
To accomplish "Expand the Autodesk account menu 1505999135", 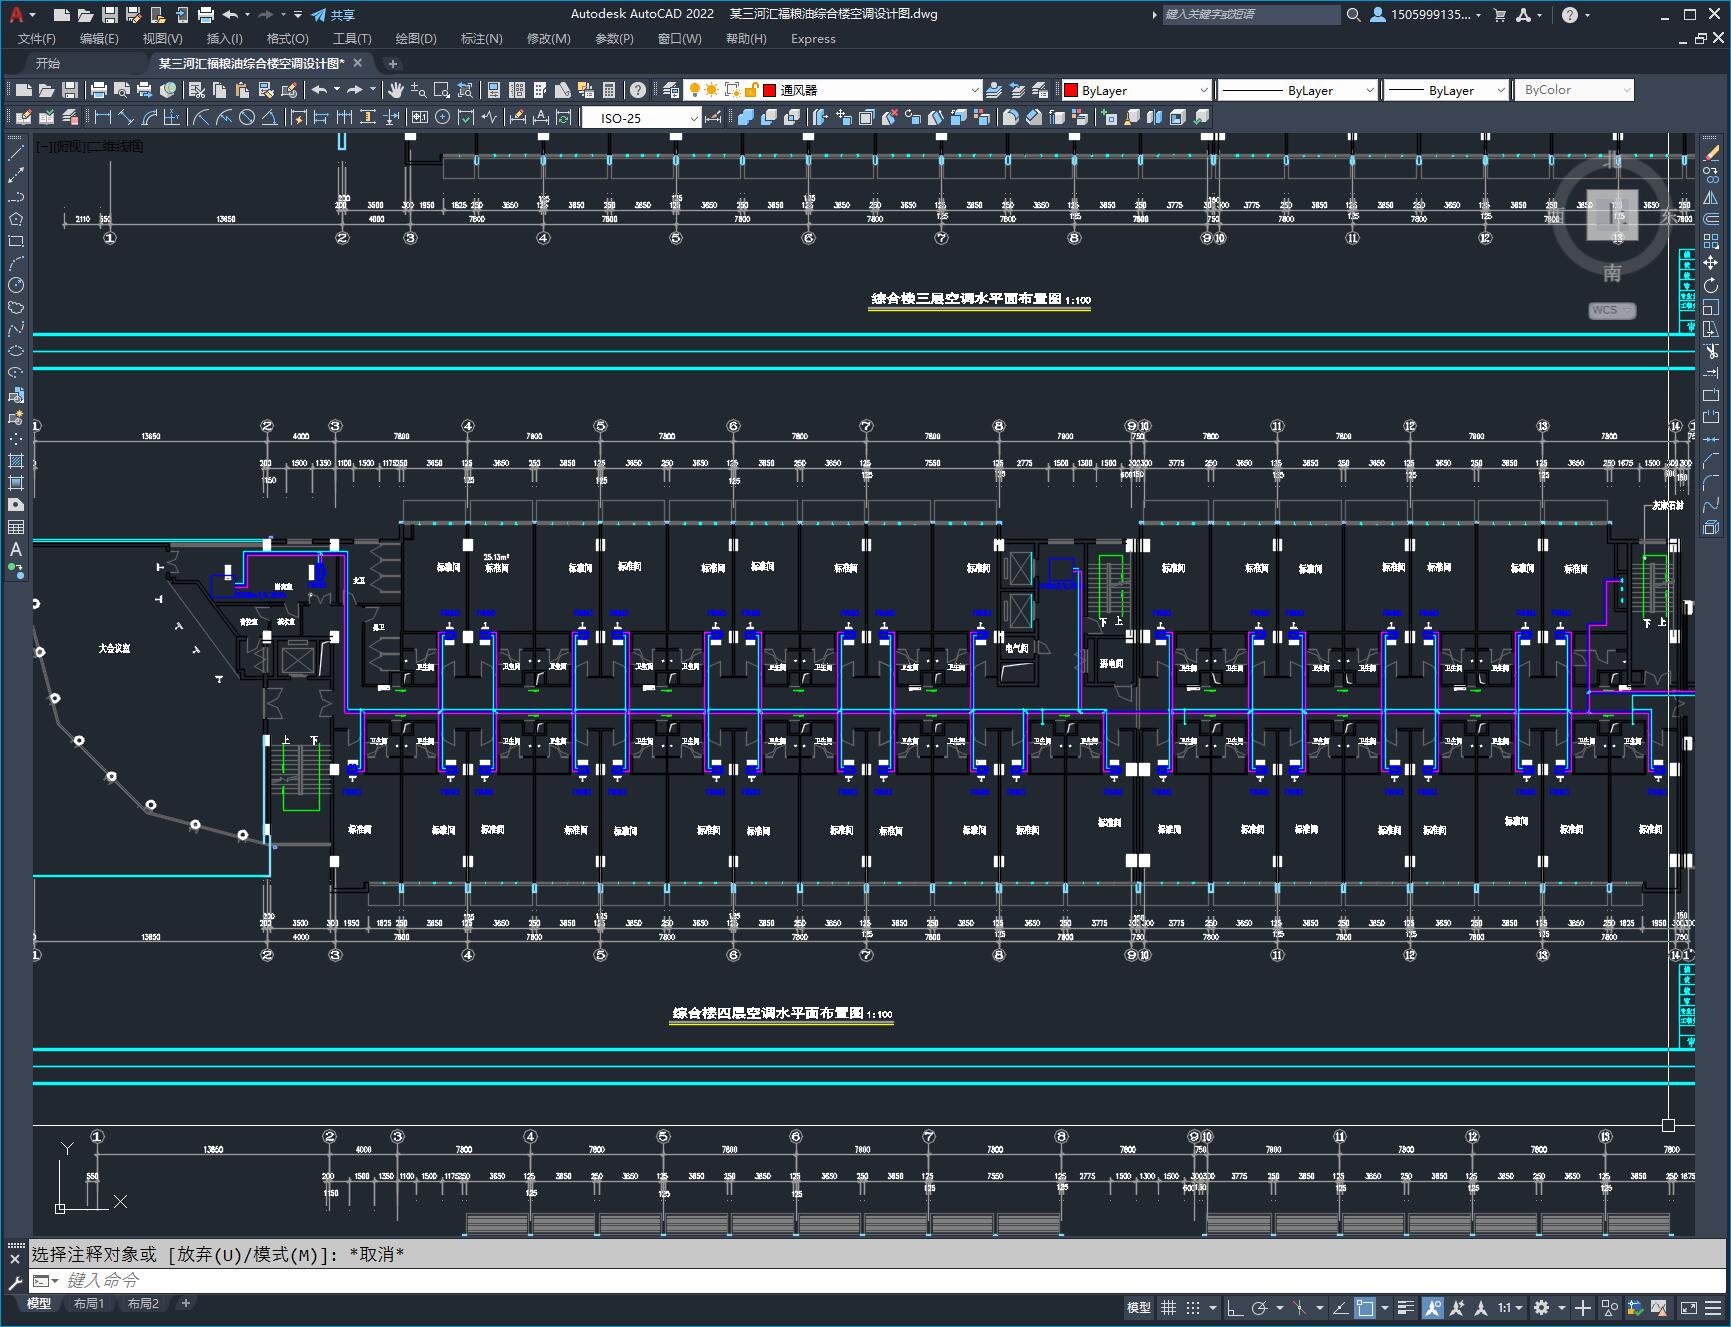I will [x=1427, y=15].
